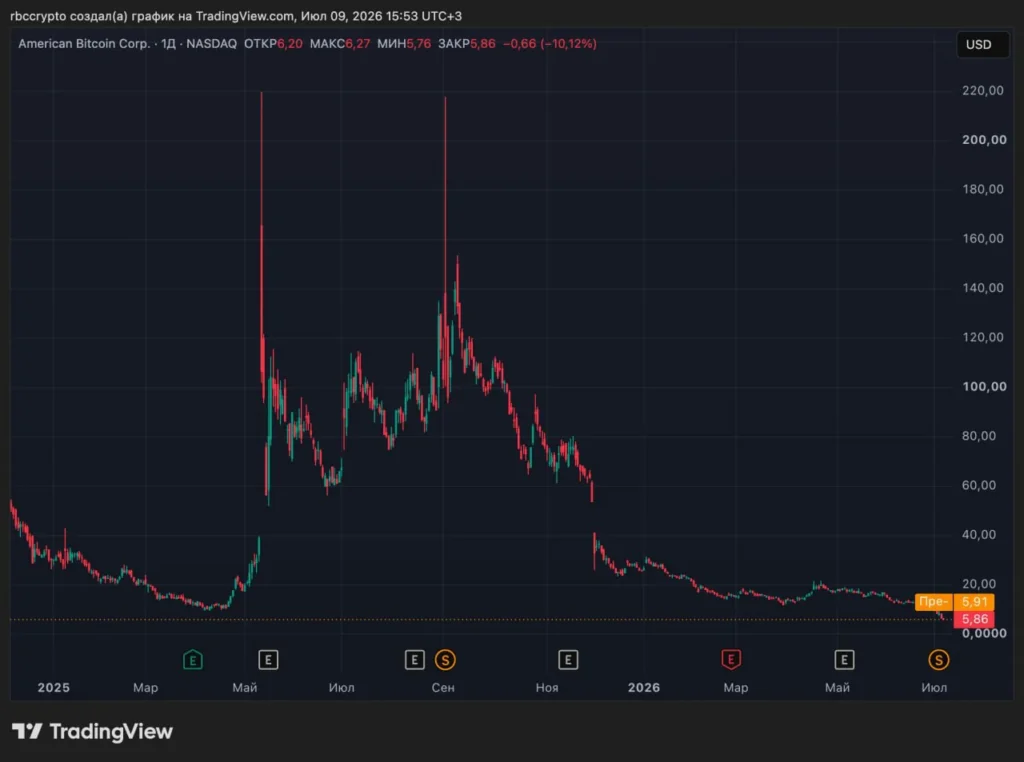Click the green E earnings marker

point(193,660)
